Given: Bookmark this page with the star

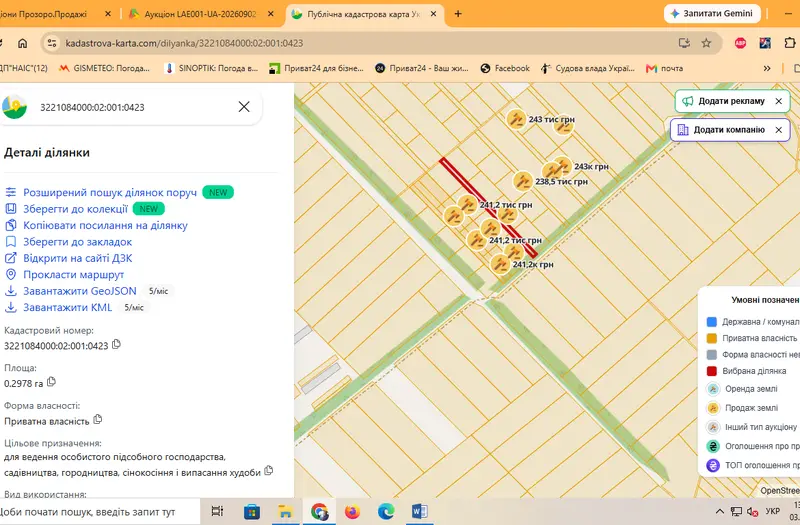Looking at the screenshot, I should 706,43.
